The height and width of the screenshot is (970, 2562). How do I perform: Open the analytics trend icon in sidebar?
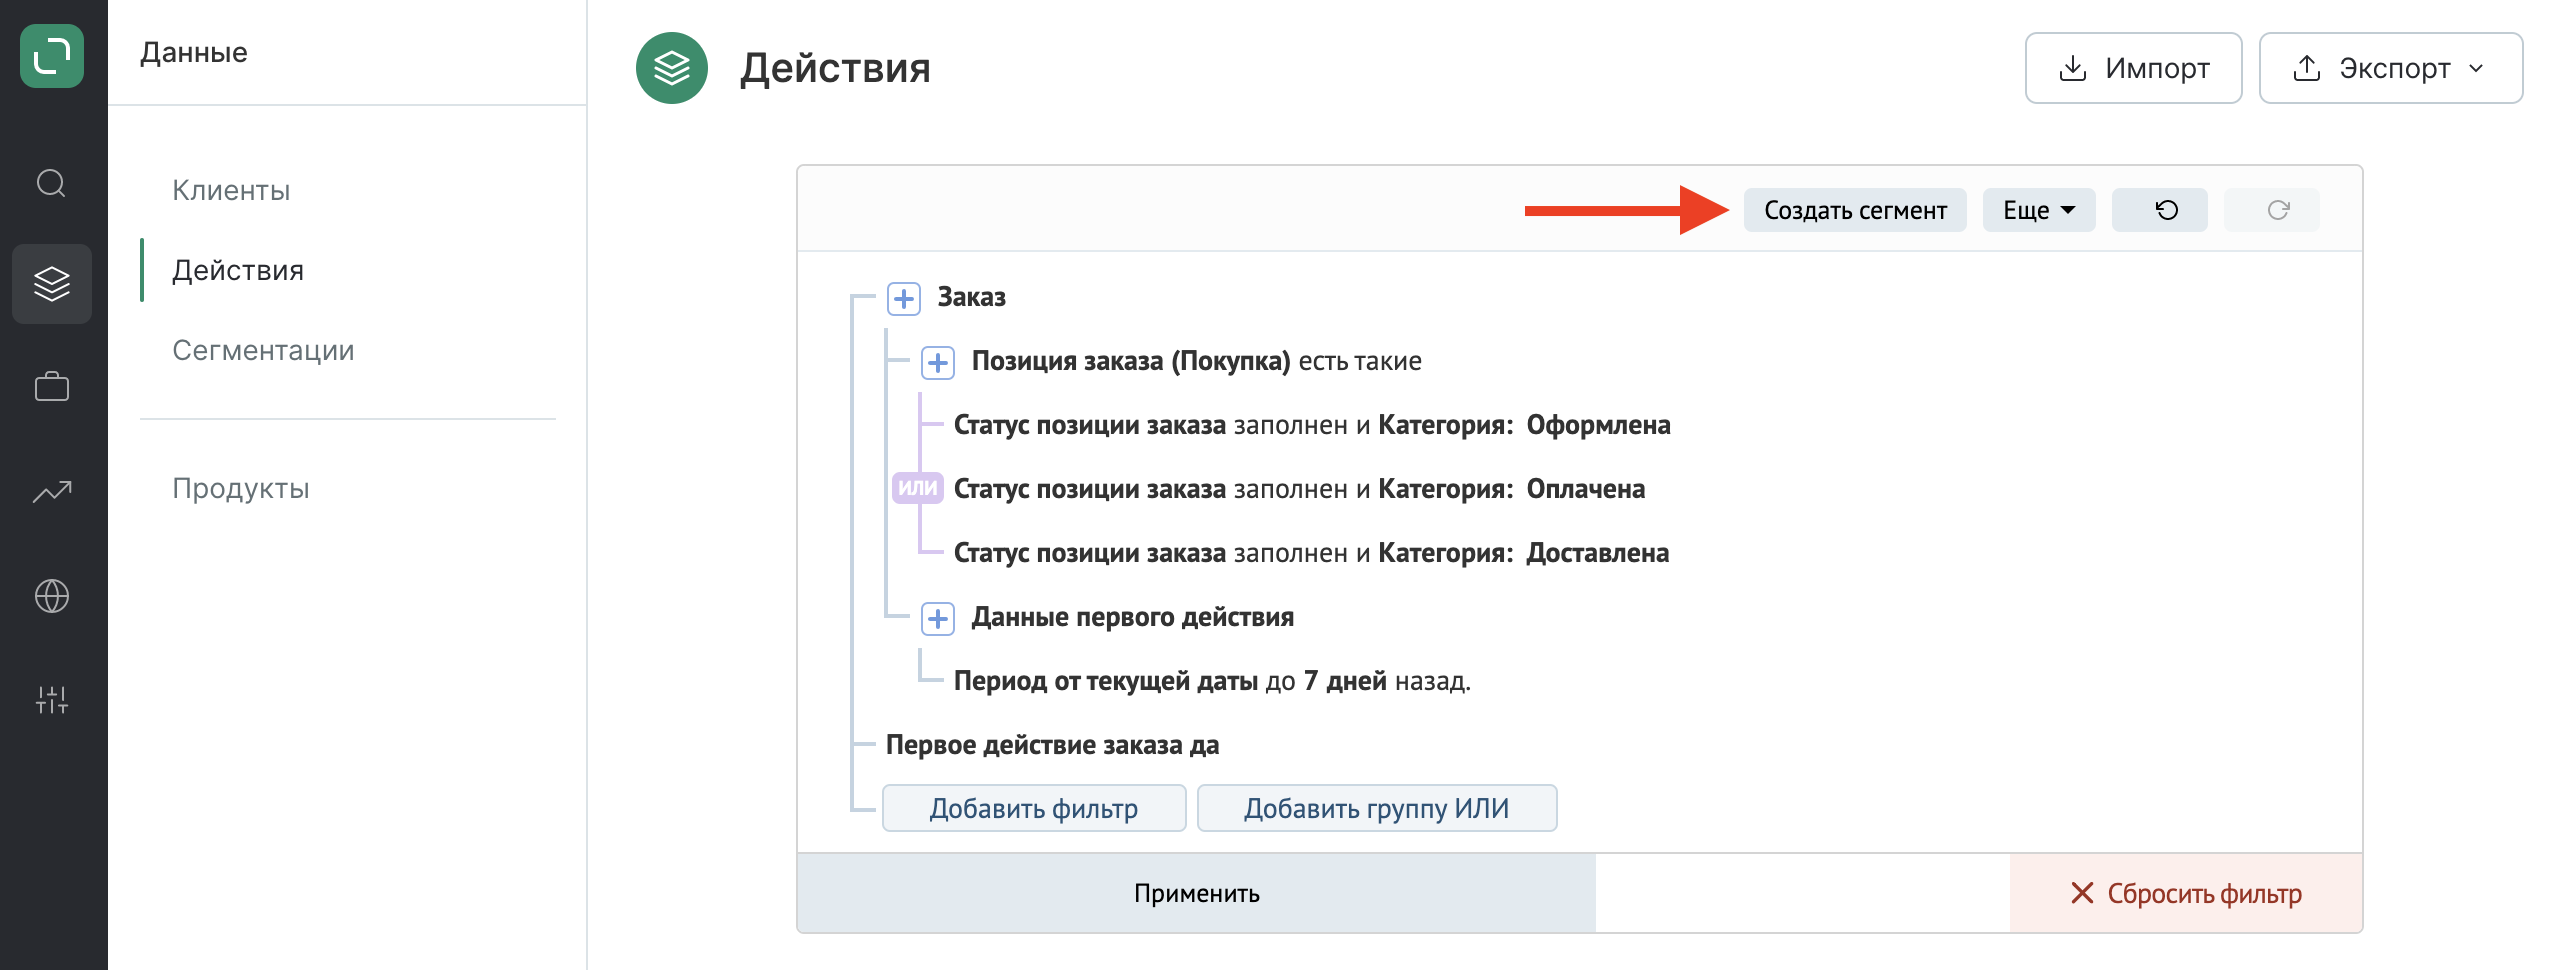52,491
